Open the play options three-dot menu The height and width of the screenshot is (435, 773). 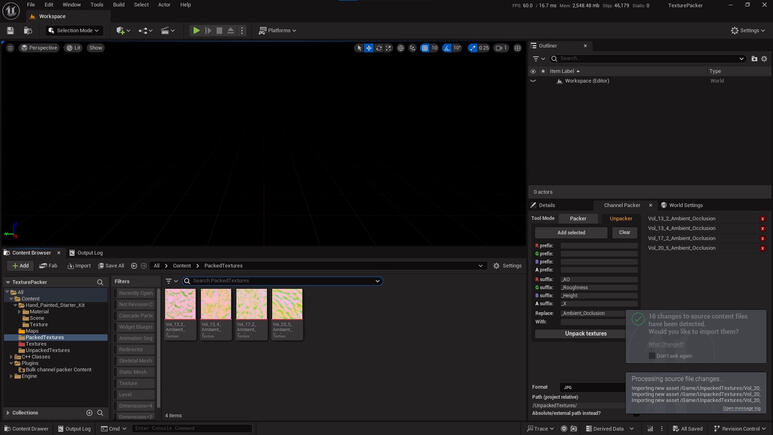(x=242, y=31)
